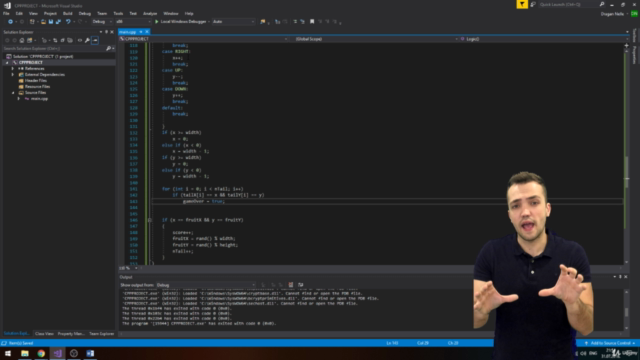Open the CPPPROJECT navigation bar dropdown
640x360 pixels.
(x=203, y=39)
